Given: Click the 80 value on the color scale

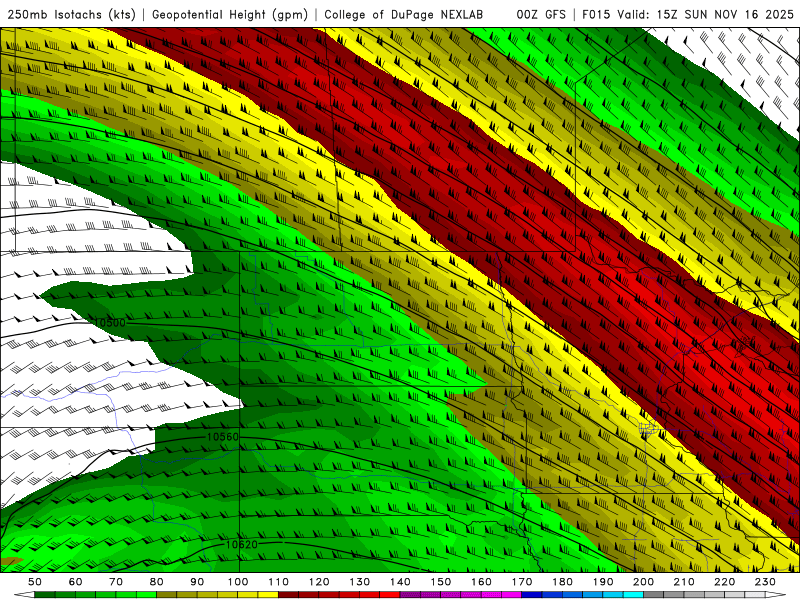Looking at the screenshot, I should point(157,582).
